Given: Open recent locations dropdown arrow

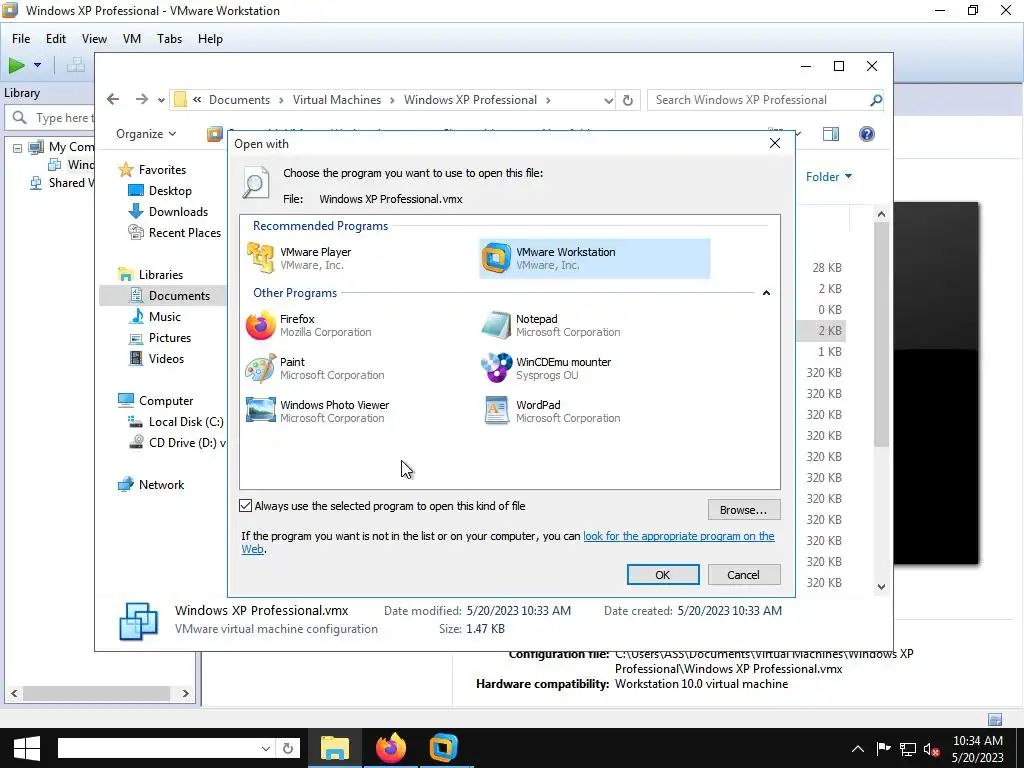Looking at the screenshot, I should click(161, 101).
